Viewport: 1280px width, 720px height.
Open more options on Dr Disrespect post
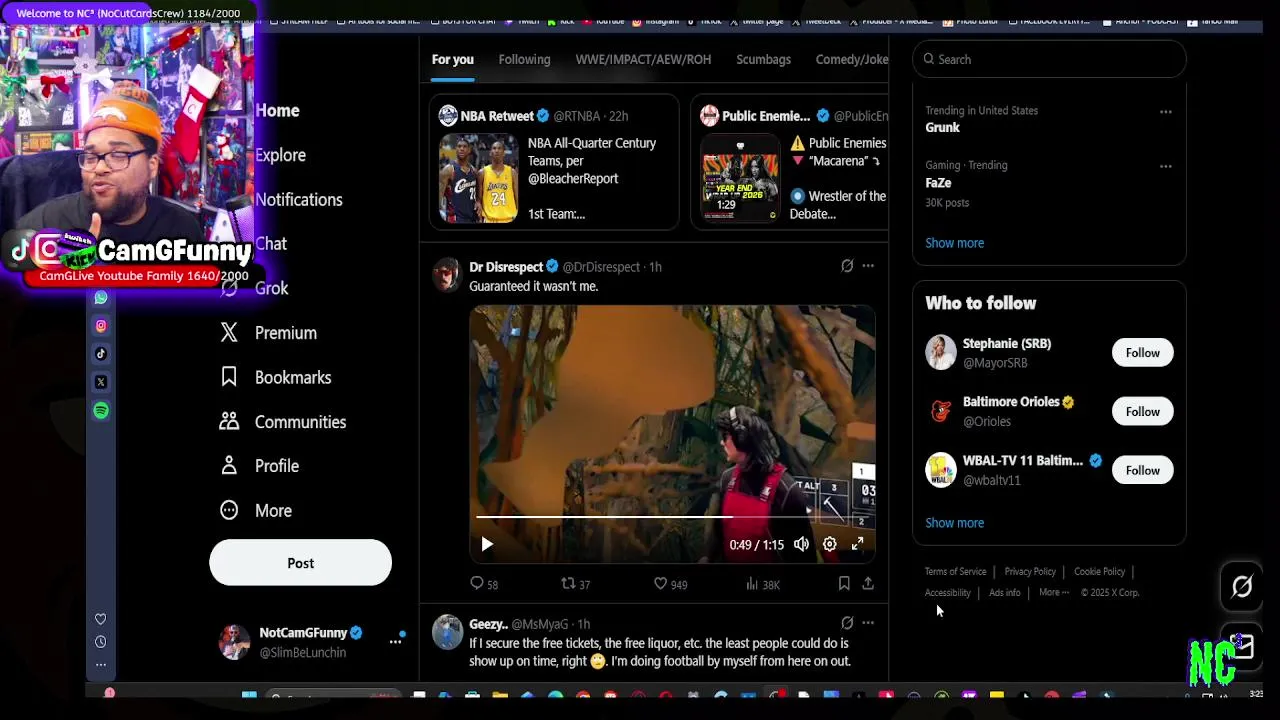pos(868,266)
